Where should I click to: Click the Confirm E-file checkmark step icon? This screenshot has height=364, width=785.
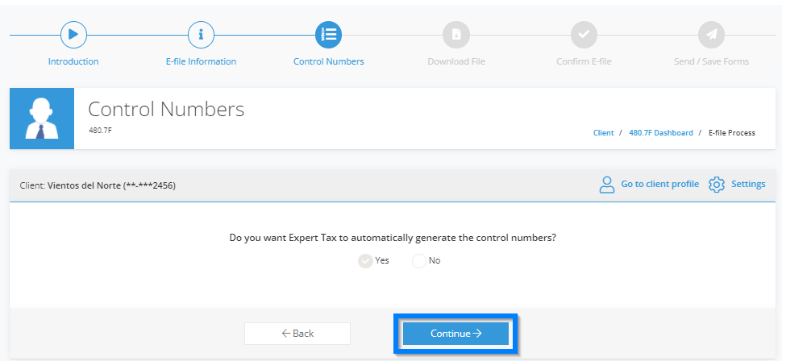(584, 35)
